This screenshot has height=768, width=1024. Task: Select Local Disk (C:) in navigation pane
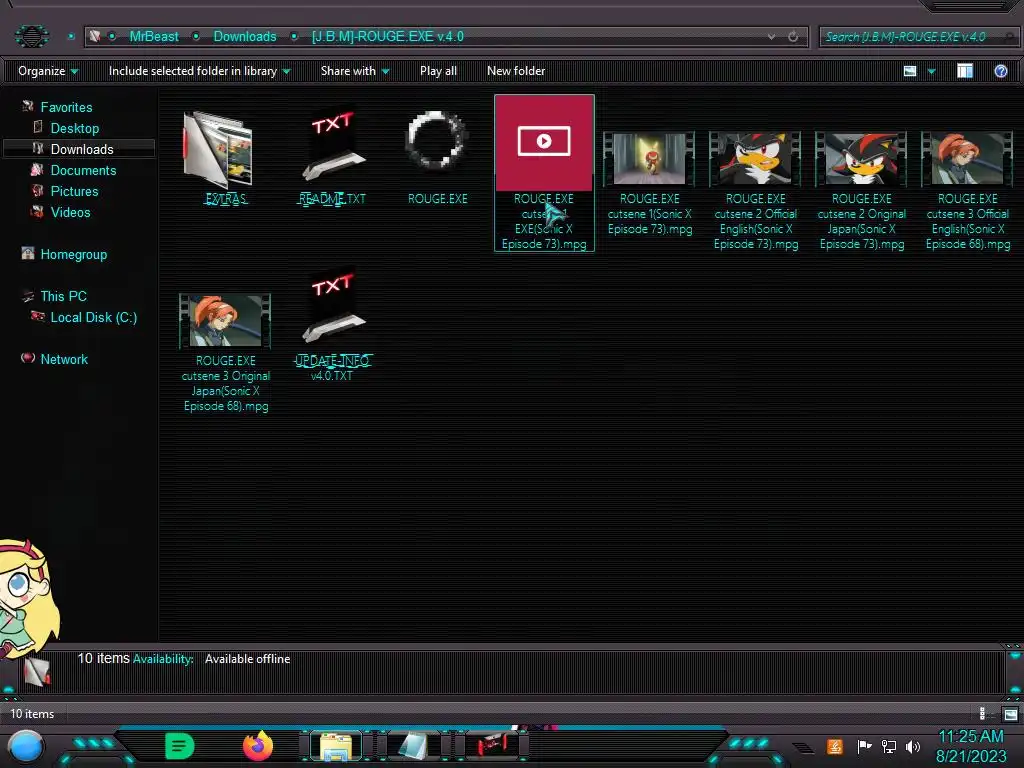click(93, 317)
